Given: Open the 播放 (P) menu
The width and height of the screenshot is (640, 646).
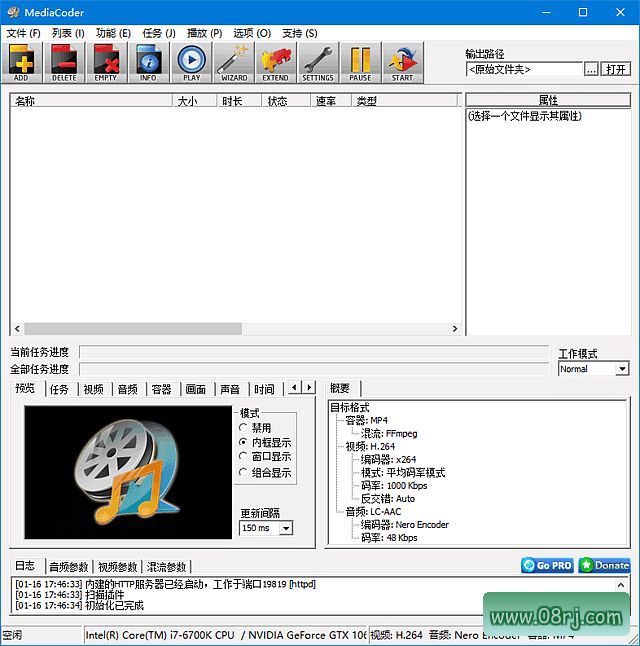Looking at the screenshot, I should point(204,33).
